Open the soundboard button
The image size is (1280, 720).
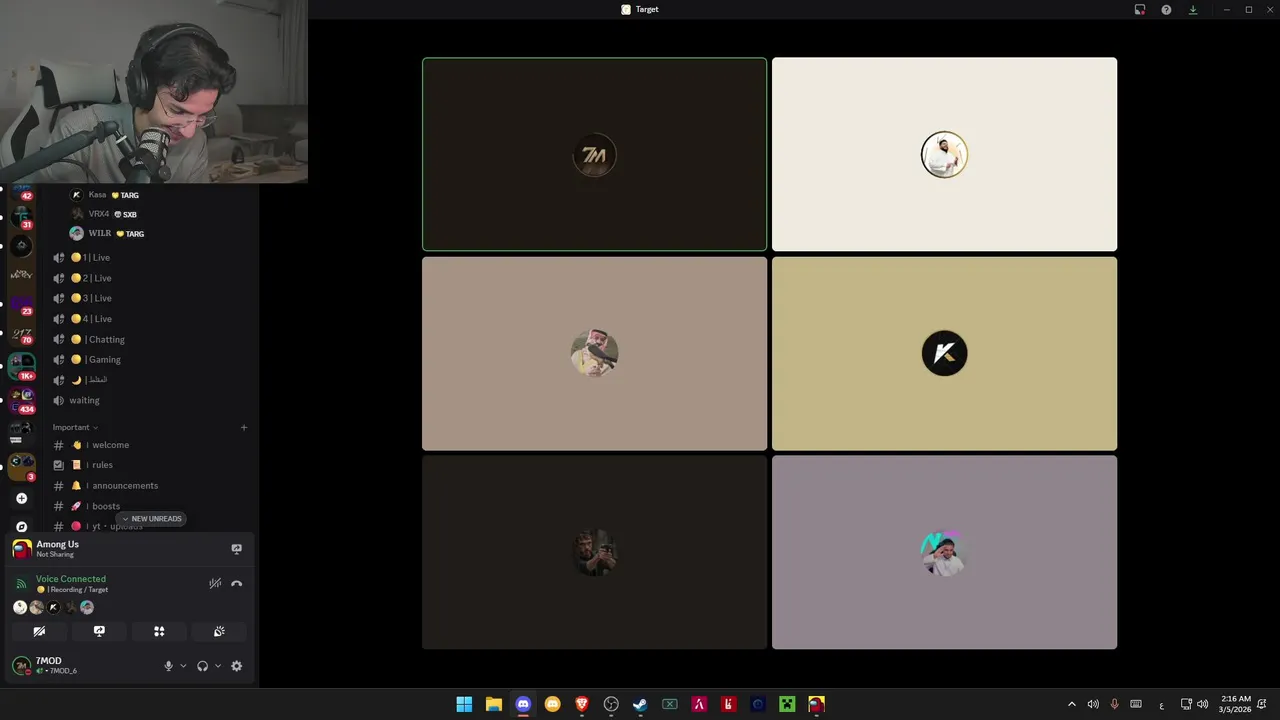(219, 631)
